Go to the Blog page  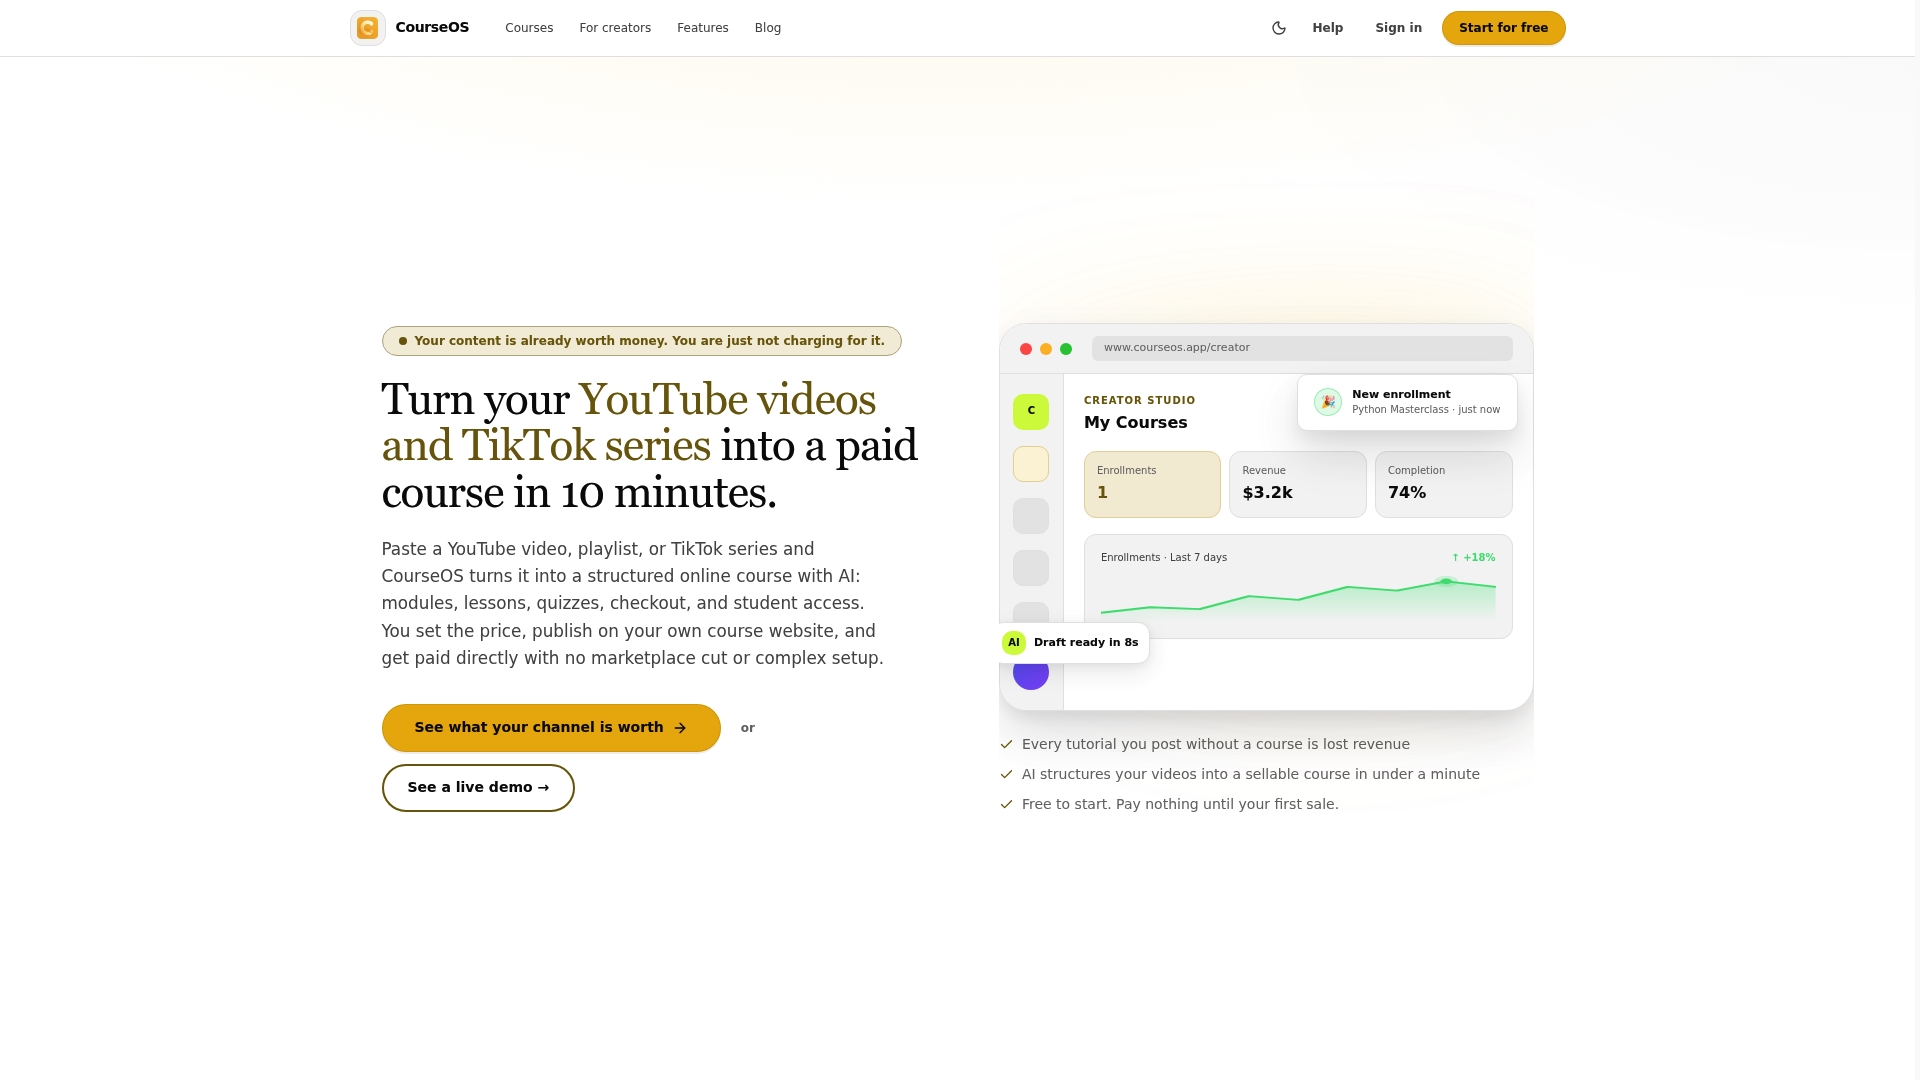click(768, 28)
